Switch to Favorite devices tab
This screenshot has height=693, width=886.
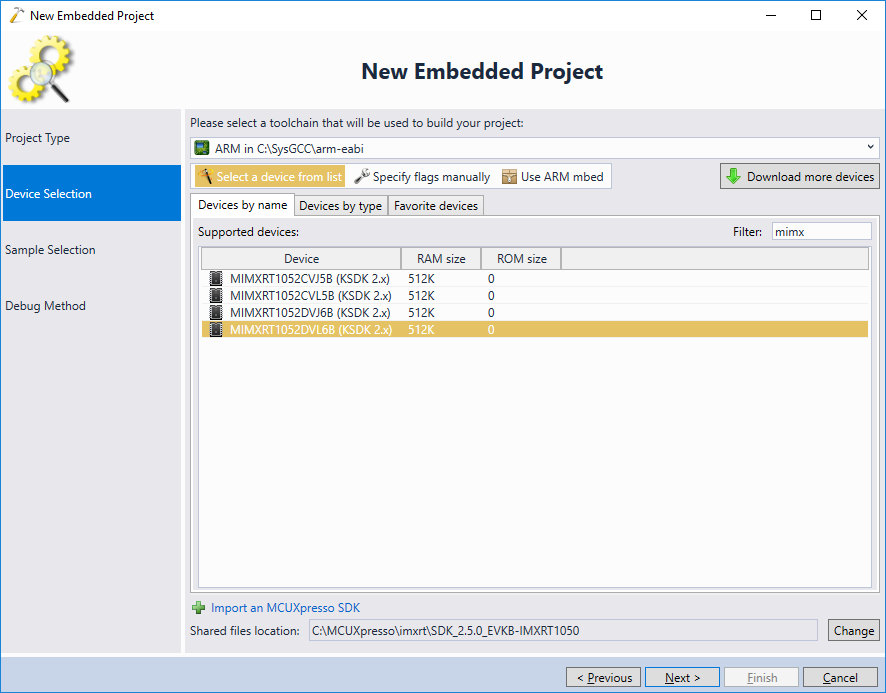point(436,206)
